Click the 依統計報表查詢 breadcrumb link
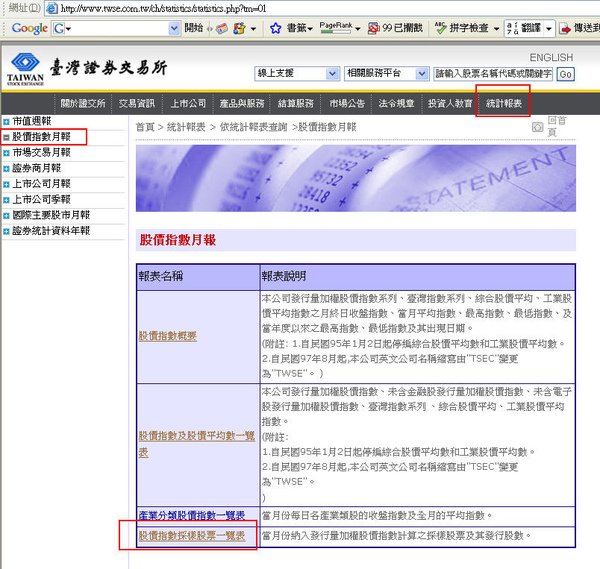Screen dimensions: 600x569 253,127
